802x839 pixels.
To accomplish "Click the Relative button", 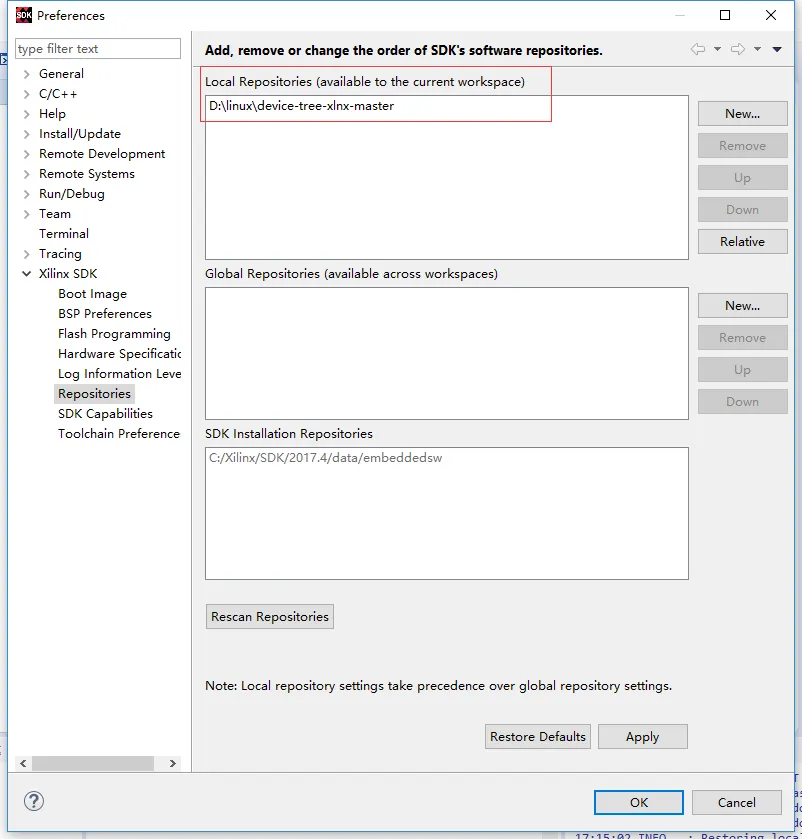I will pos(742,241).
